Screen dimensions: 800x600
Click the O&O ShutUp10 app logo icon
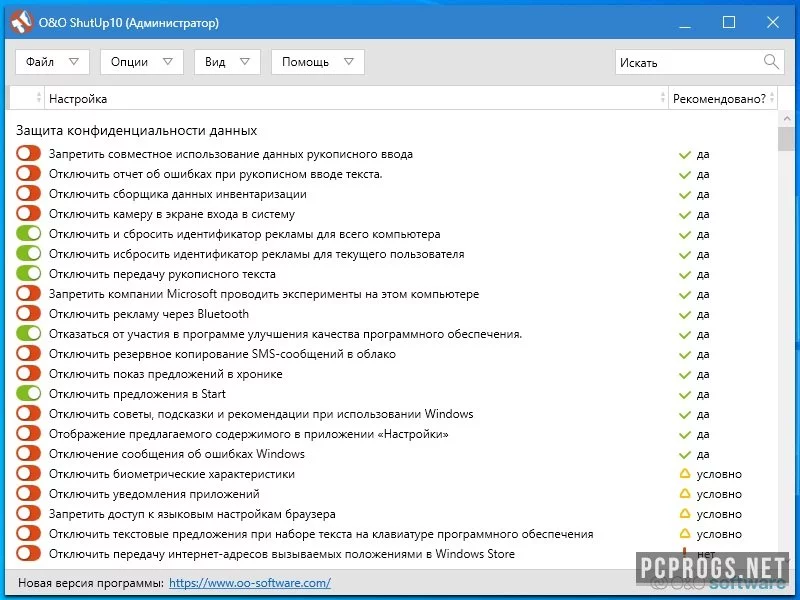click(x=21, y=22)
